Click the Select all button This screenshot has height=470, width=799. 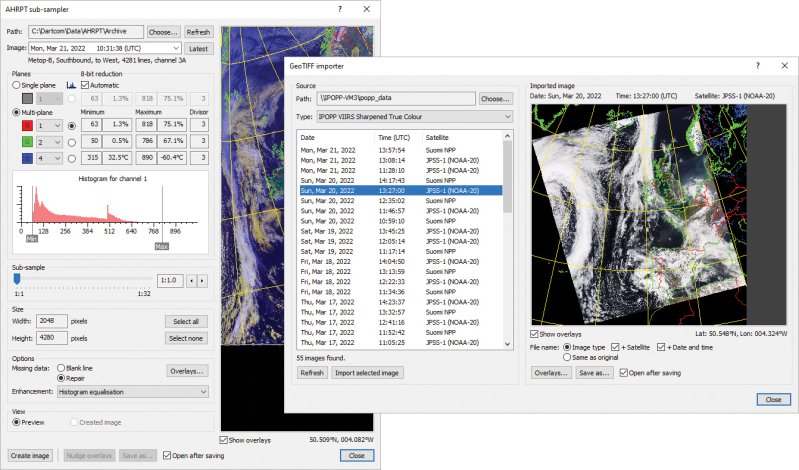tap(186, 321)
